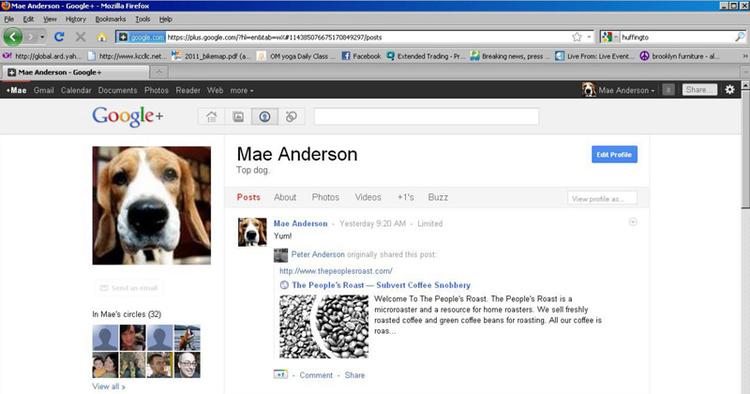
Task: Go back with the green back arrow
Action: click(13, 37)
